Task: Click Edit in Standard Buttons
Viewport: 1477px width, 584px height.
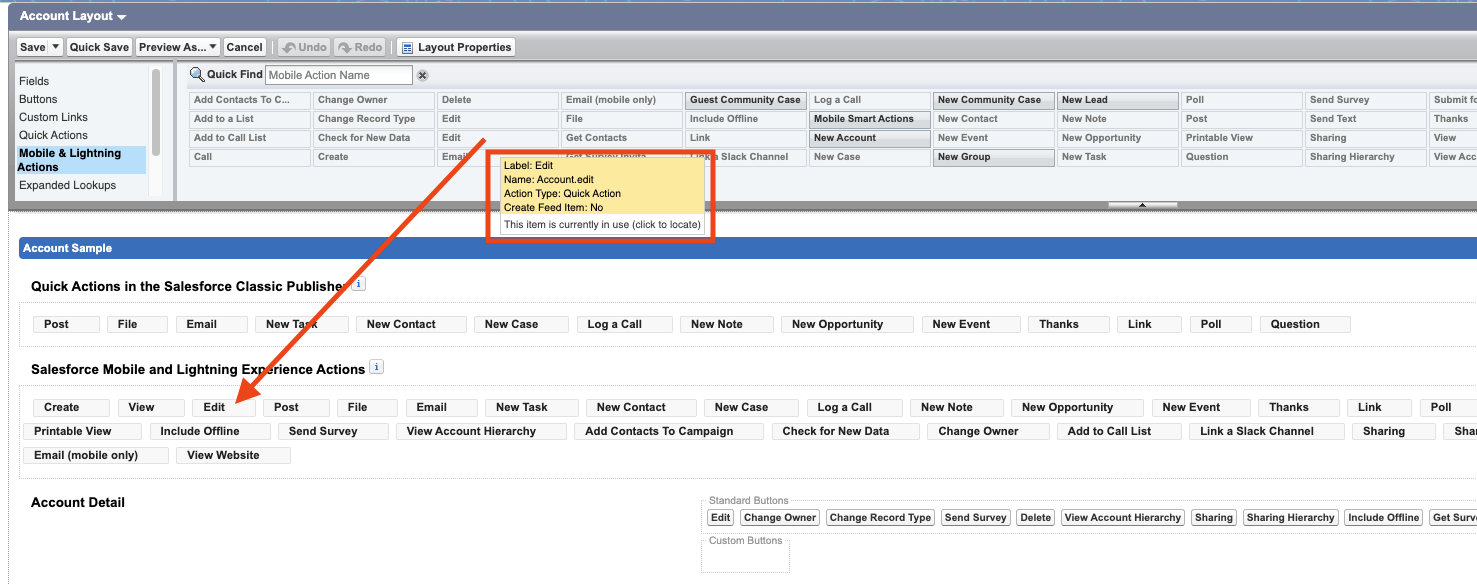Action: 720,517
